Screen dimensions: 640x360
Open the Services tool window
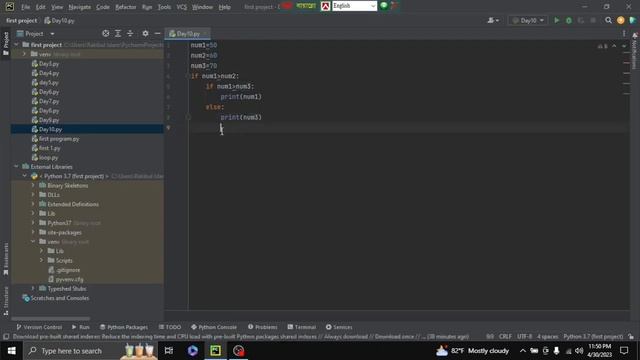tap(339, 327)
